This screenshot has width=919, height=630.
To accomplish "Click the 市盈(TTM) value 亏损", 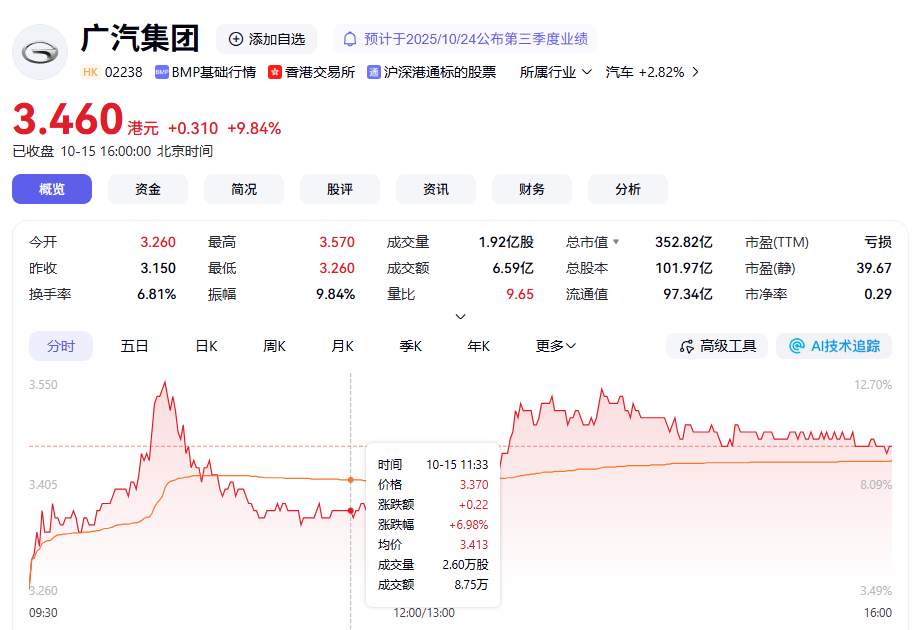I will (x=878, y=242).
